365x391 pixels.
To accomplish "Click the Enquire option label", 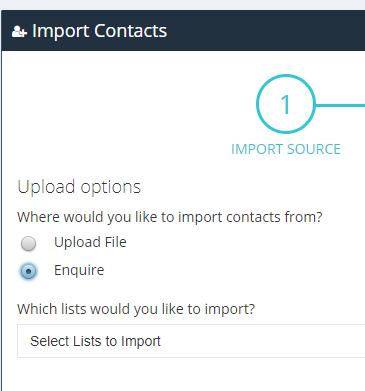I will (x=79, y=270).
